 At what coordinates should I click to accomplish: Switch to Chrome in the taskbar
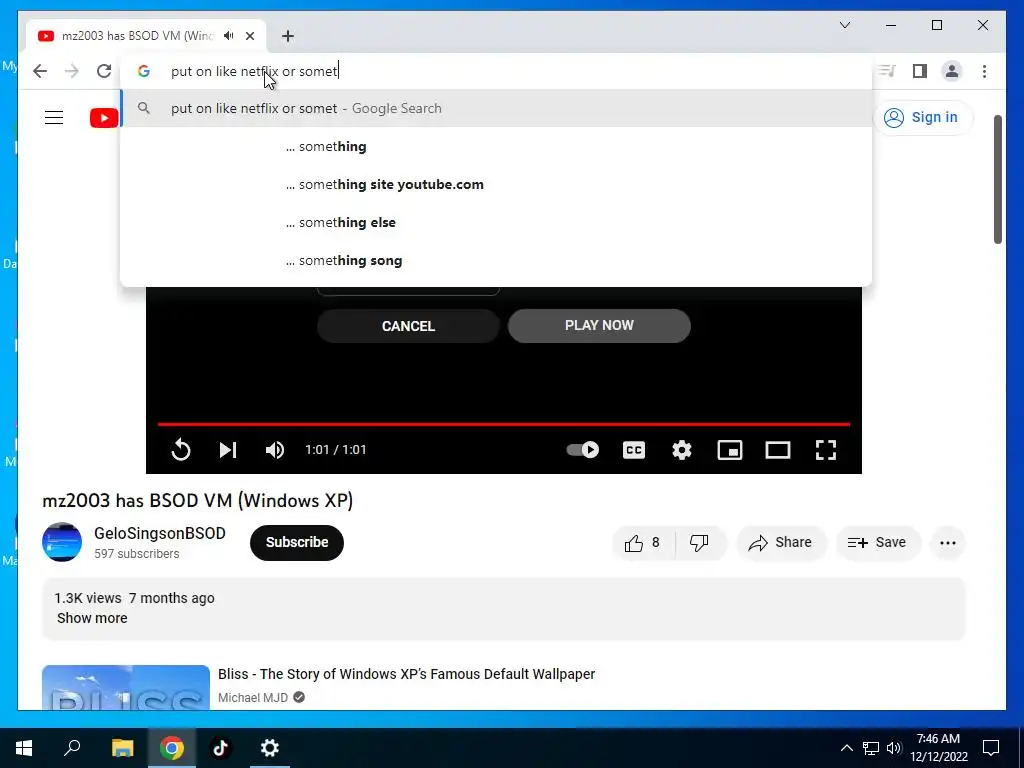point(172,748)
